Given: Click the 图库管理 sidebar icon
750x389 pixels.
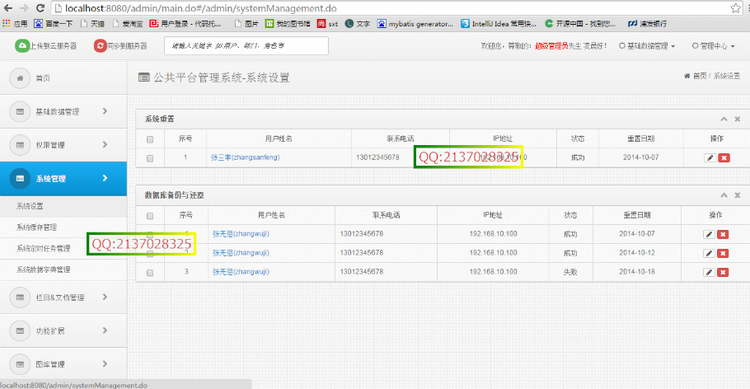Looking at the screenshot, I should point(20,364).
